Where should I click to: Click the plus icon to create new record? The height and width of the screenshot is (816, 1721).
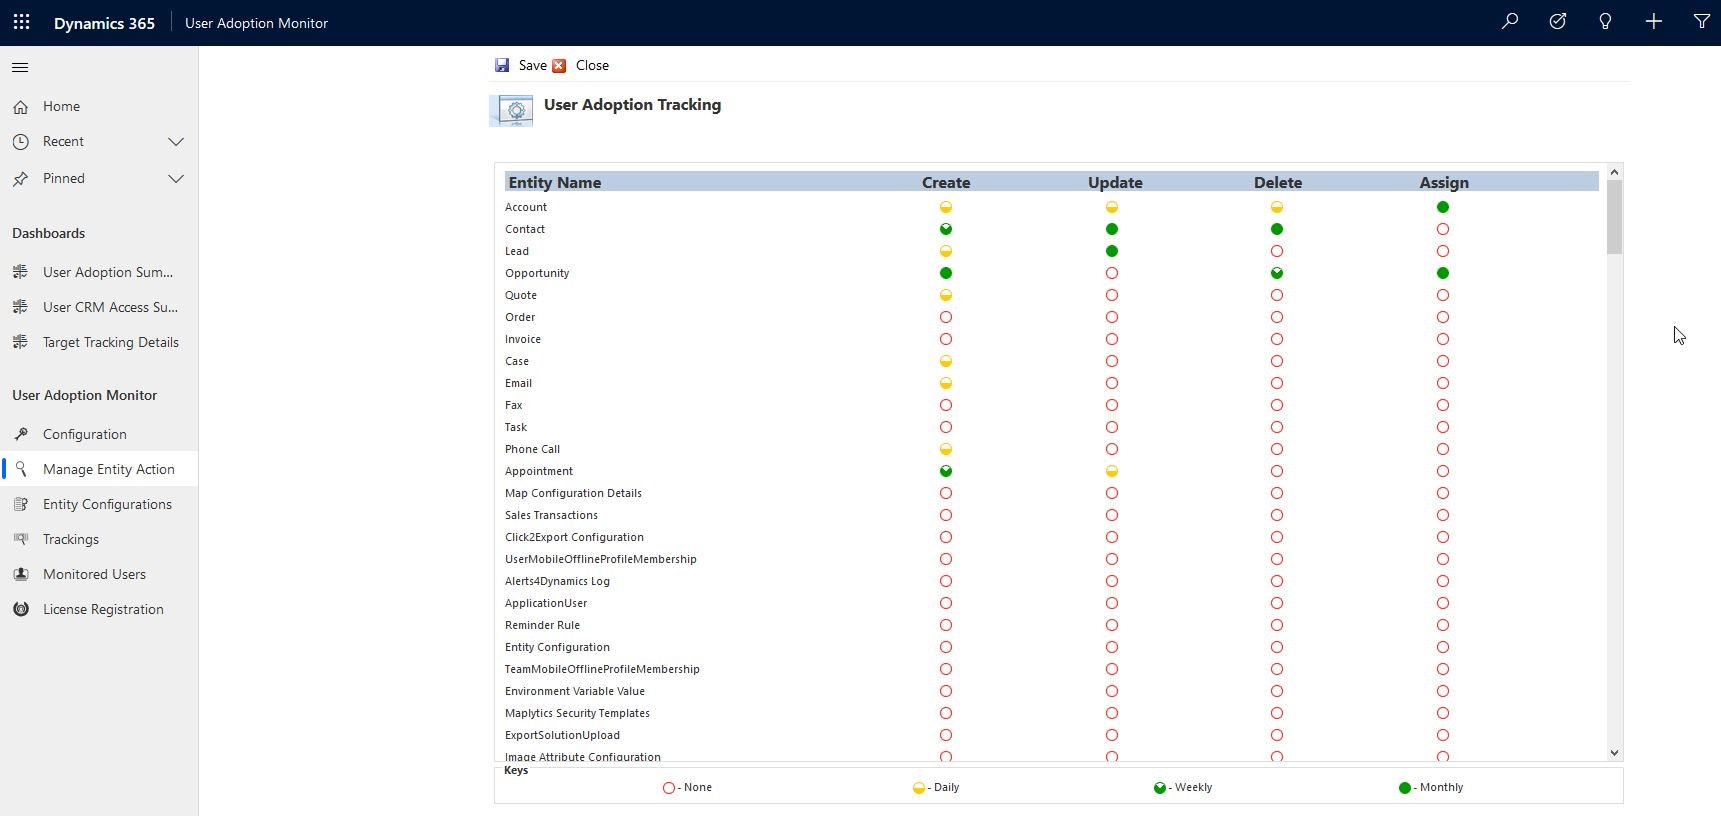pos(1654,21)
